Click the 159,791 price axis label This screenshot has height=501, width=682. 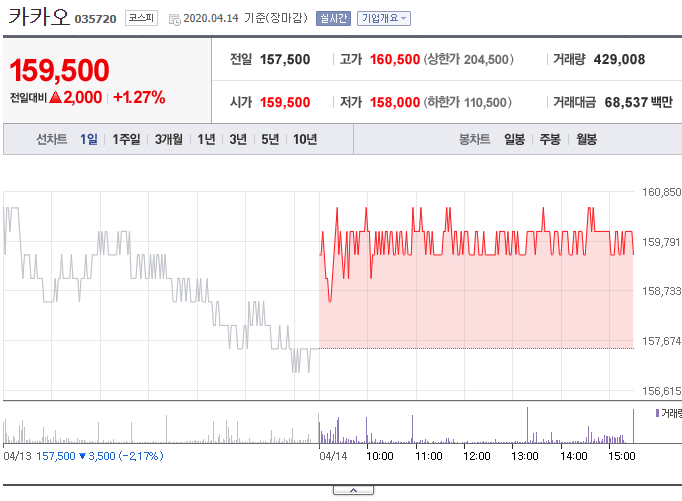click(x=662, y=242)
